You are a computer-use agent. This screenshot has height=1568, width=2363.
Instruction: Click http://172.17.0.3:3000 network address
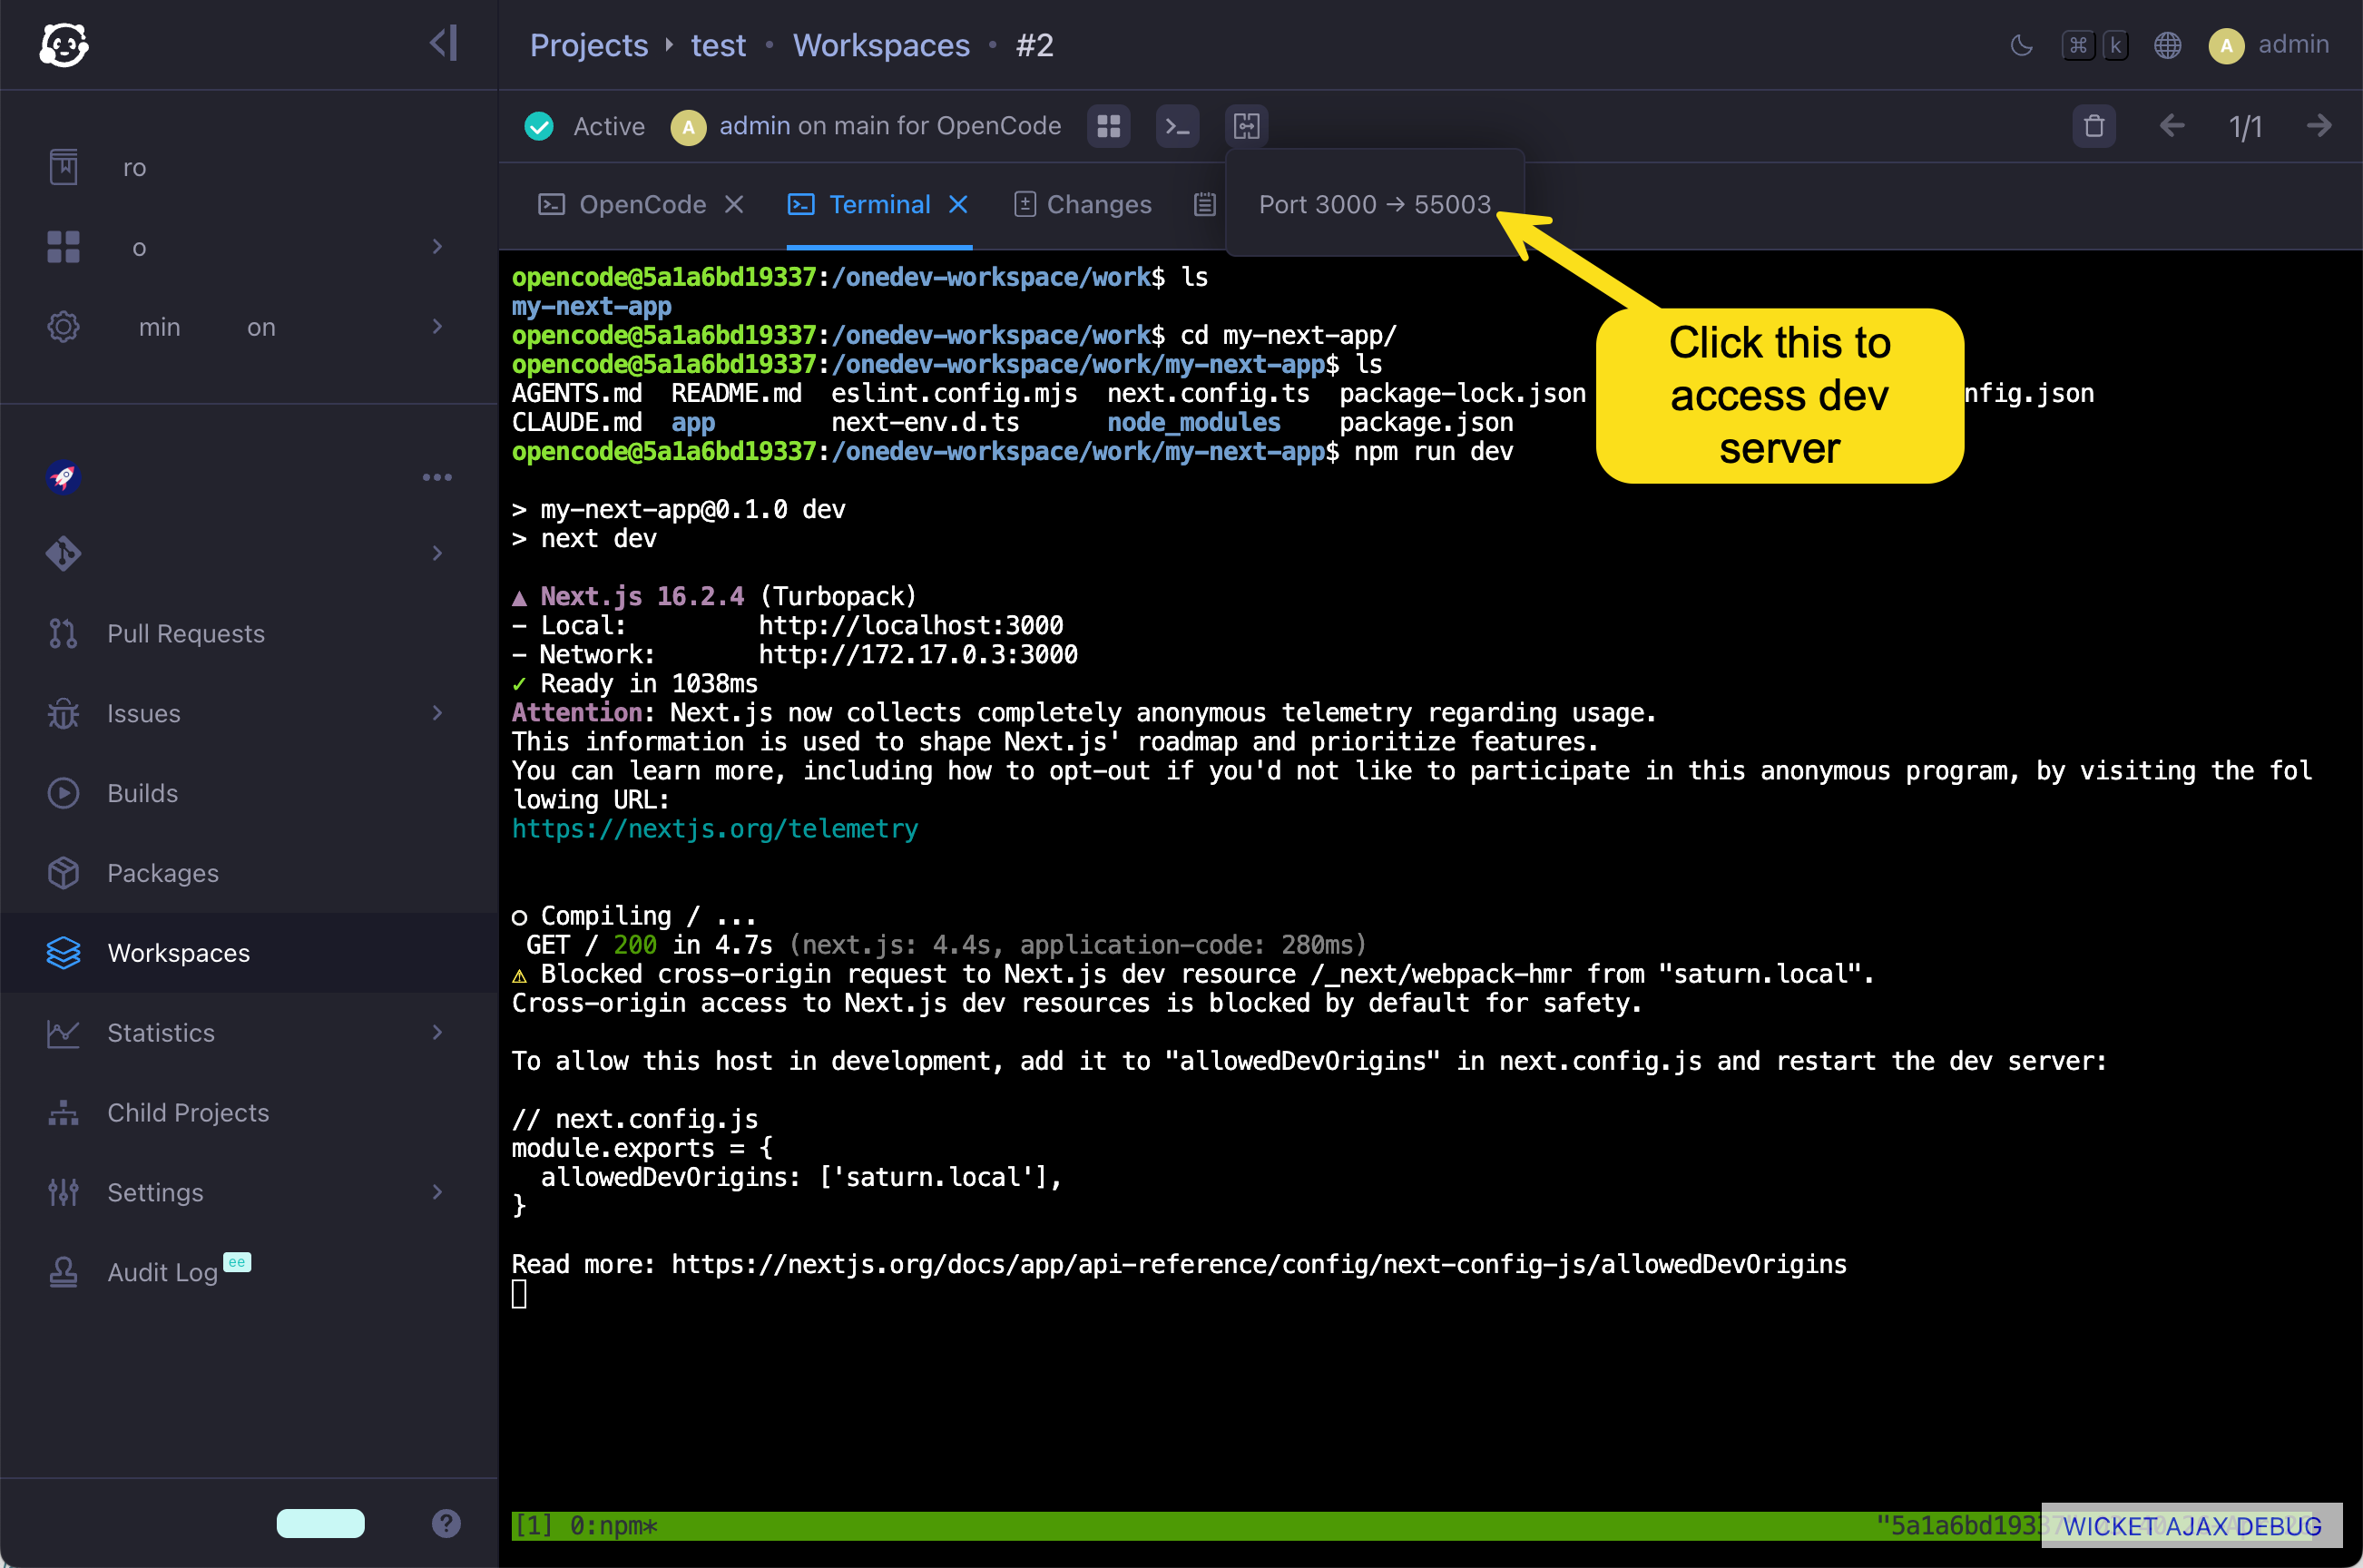coord(918,654)
